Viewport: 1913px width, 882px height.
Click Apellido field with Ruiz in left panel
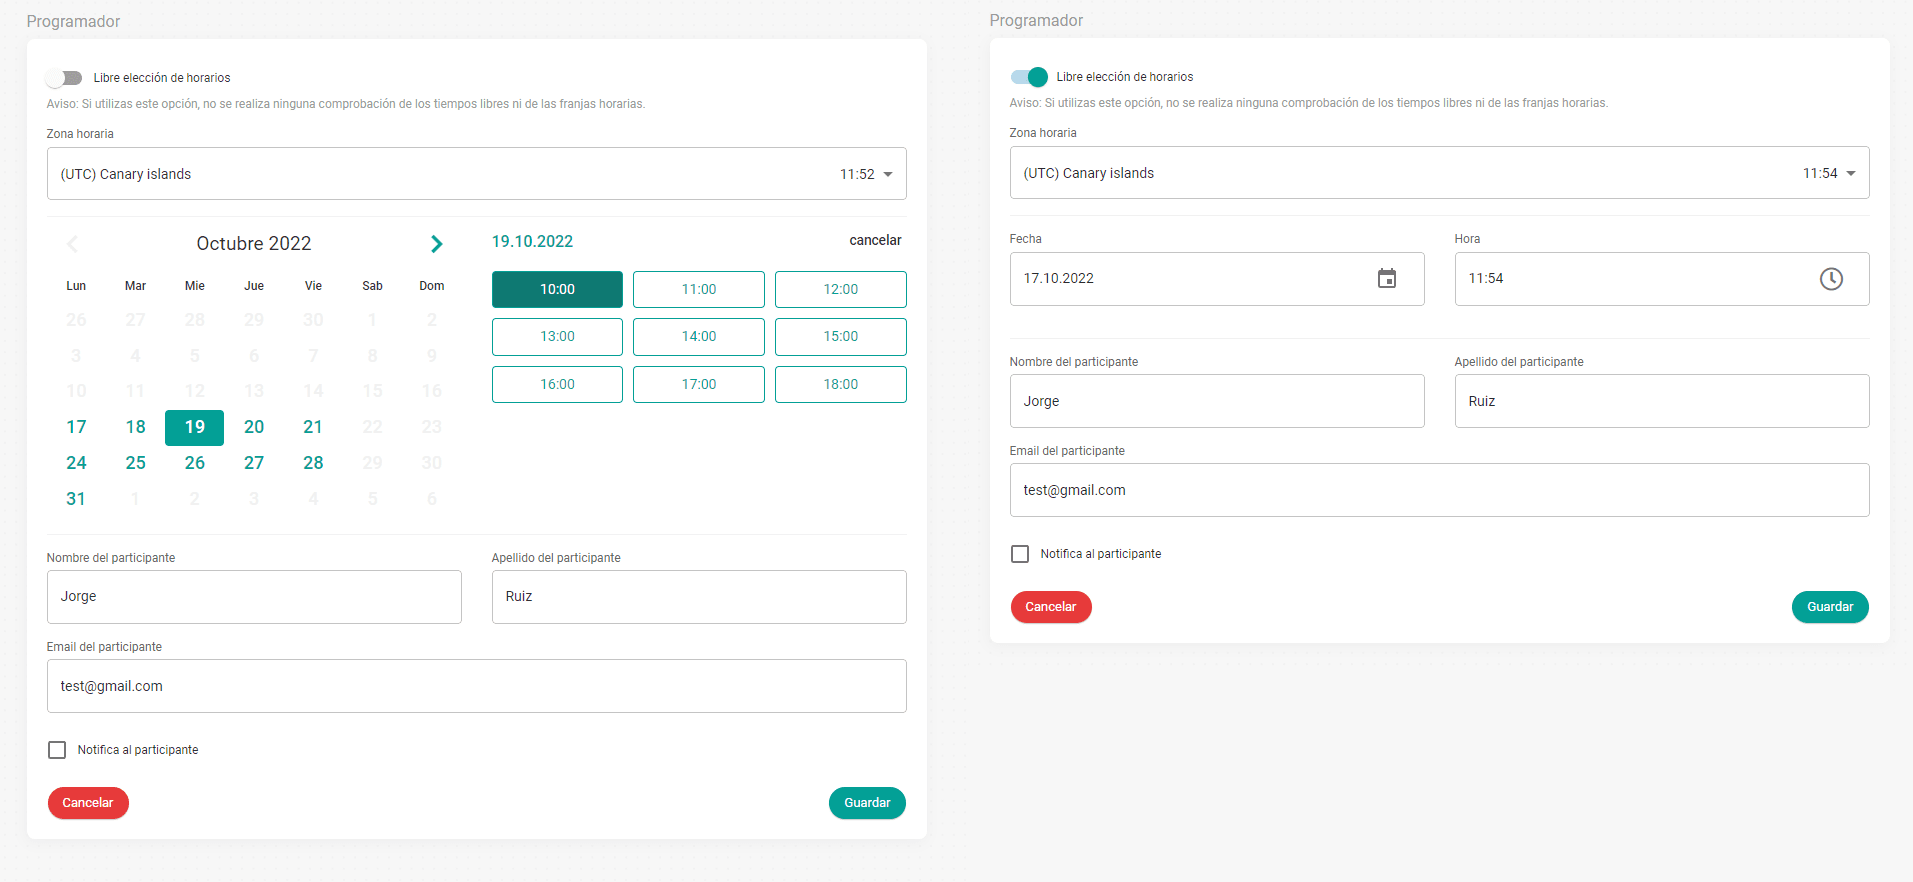point(699,597)
